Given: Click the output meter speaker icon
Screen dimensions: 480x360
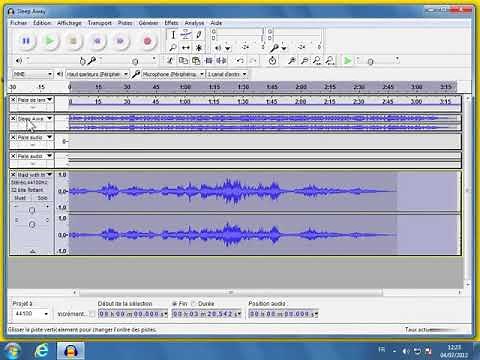Looking at the screenshot, I should [218, 48].
